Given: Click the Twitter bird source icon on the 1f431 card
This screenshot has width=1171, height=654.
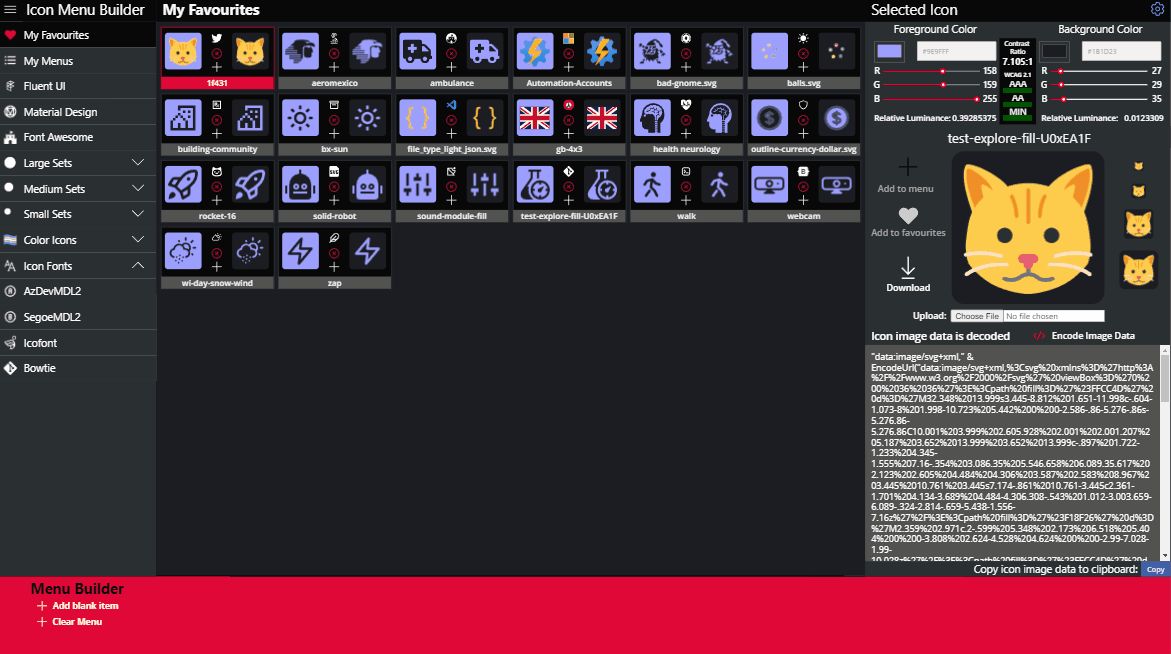Looking at the screenshot, I should coord(217,39).
